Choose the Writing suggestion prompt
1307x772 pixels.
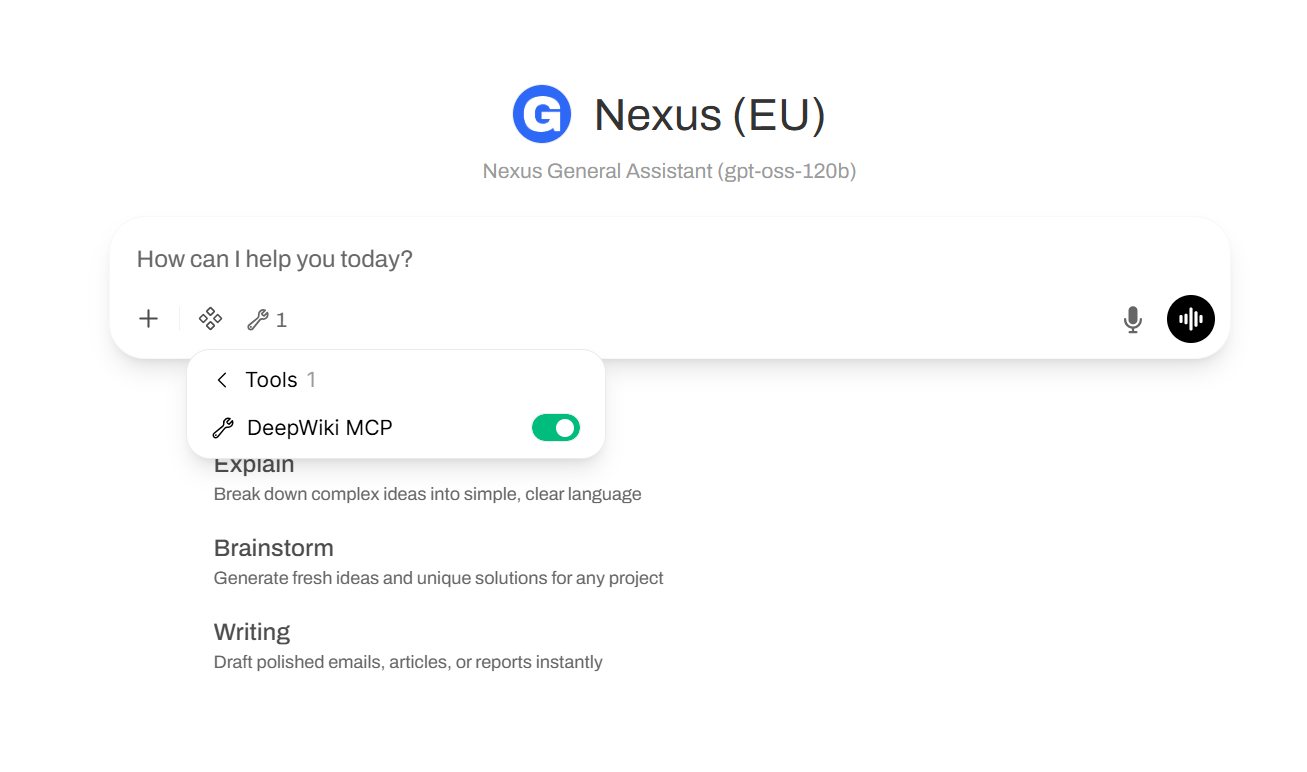pos(252,632)
